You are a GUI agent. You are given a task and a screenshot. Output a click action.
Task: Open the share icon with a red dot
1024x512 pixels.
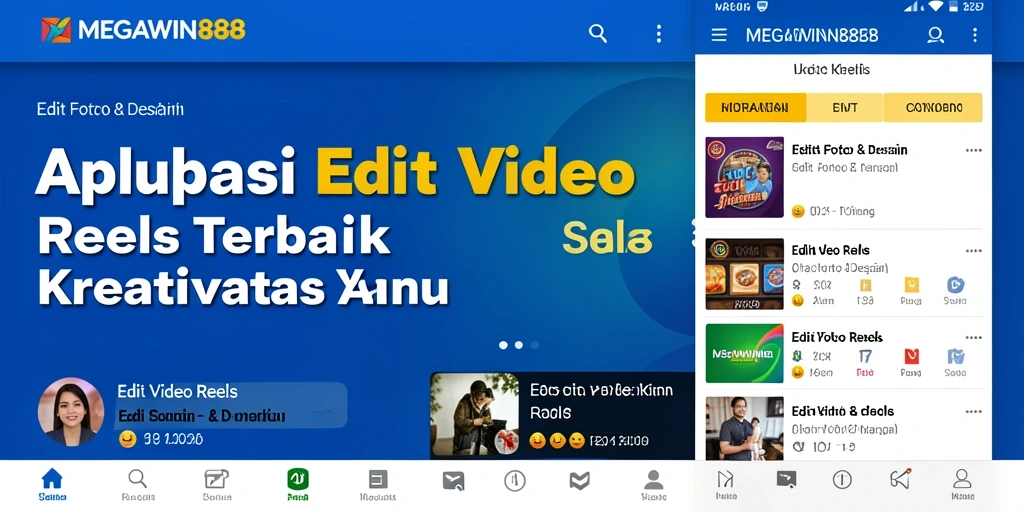pyautogui.click(x=900, y=479)
